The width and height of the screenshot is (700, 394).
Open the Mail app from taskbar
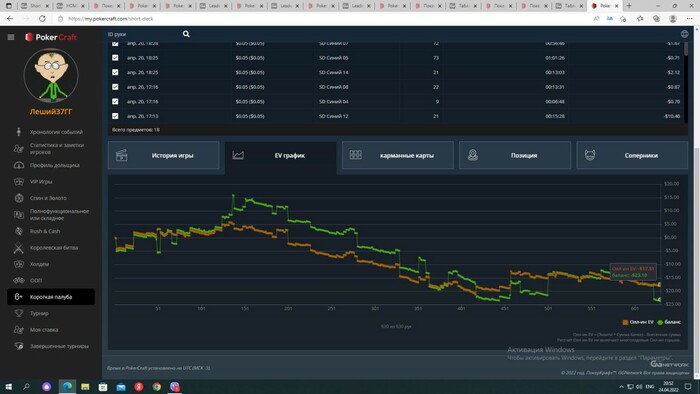point(121,386)
